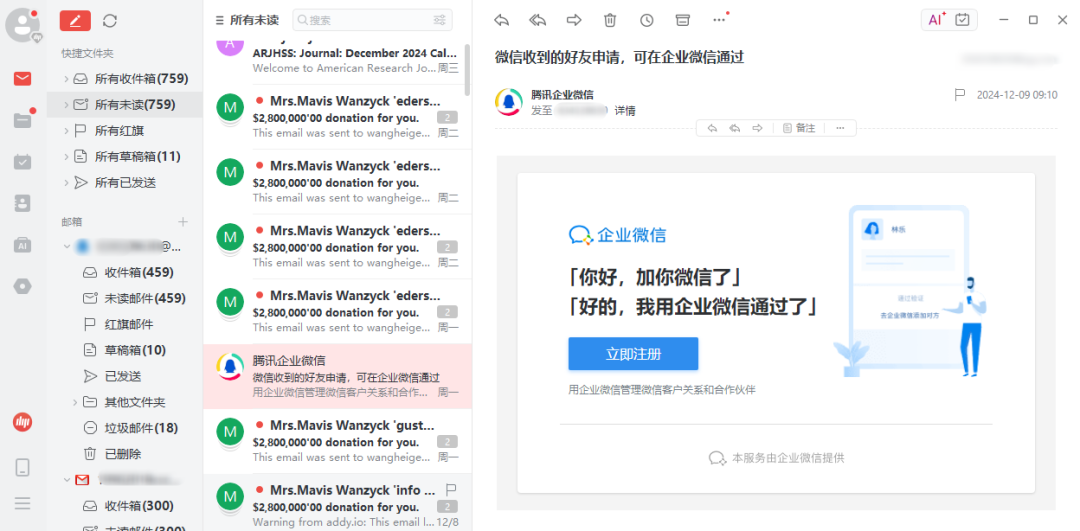The height and width of the screenshot is (531, 1080).
Task: Click 详情 to show recipient details
Action: [625, 110]
